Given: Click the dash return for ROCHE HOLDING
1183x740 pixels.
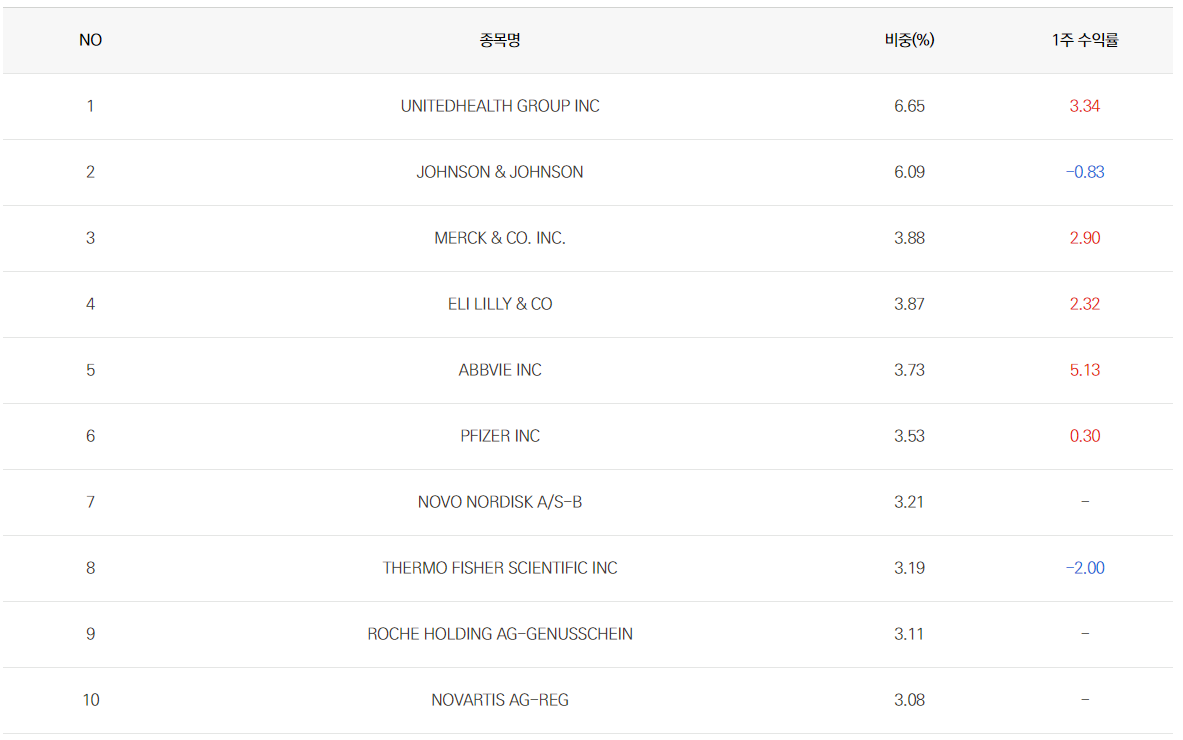Looking at the screenshot, I should click(1085, 634).
